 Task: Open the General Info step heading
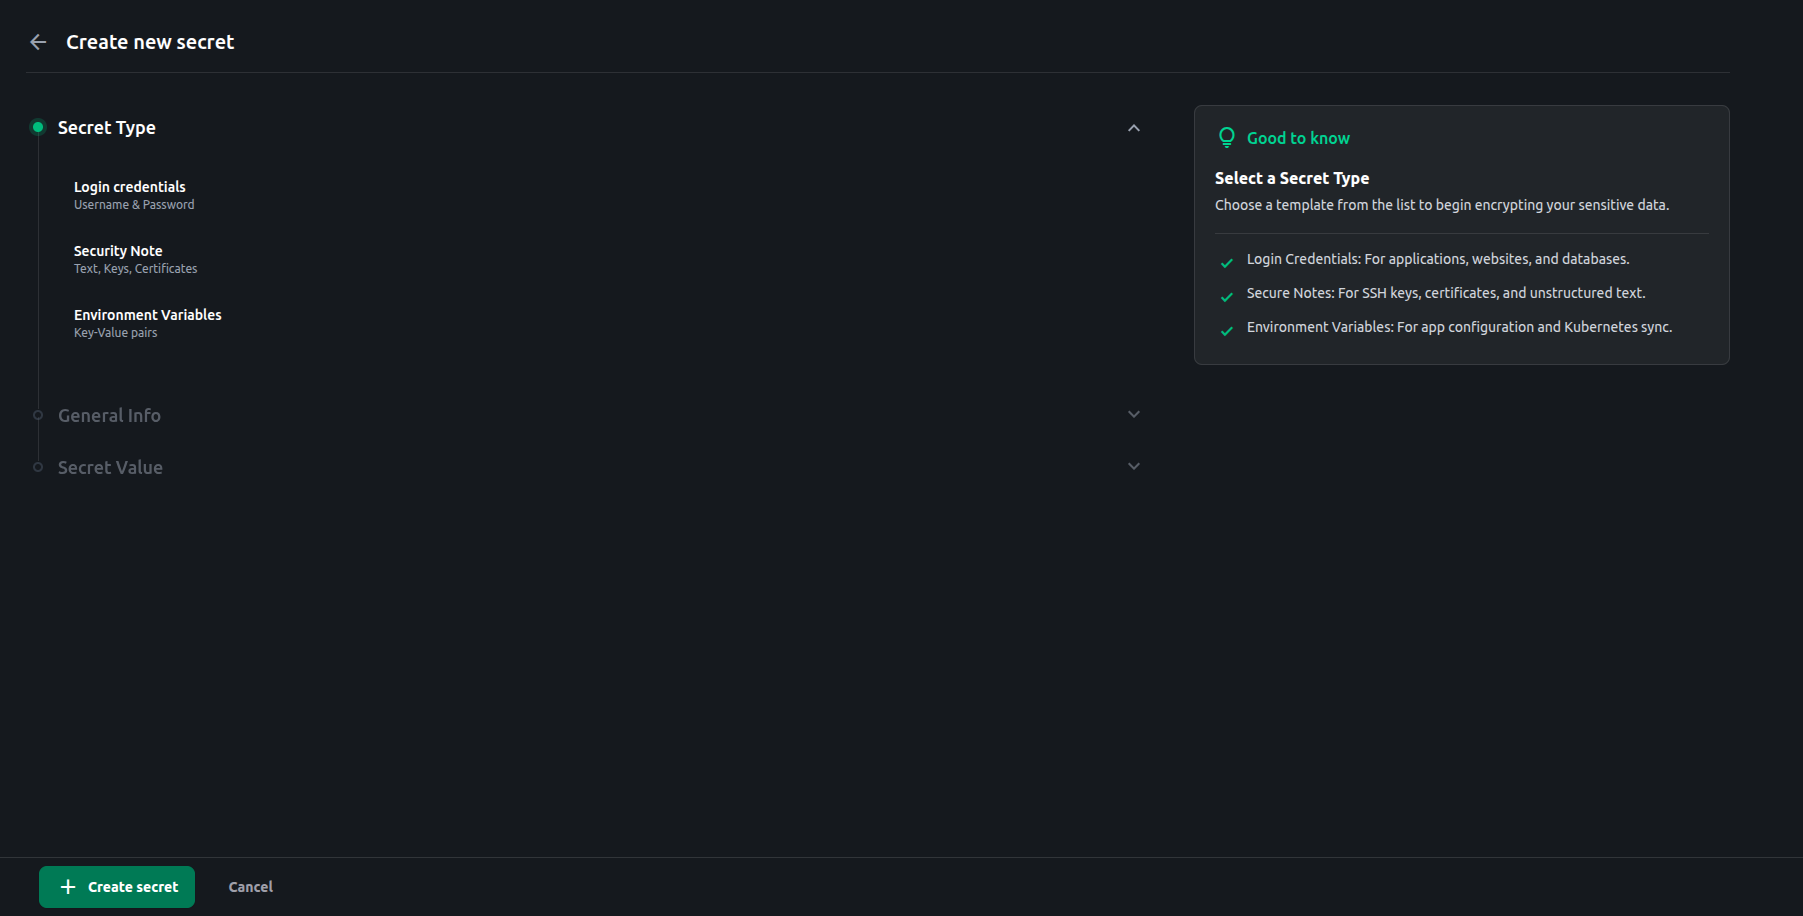click(109, 415)
